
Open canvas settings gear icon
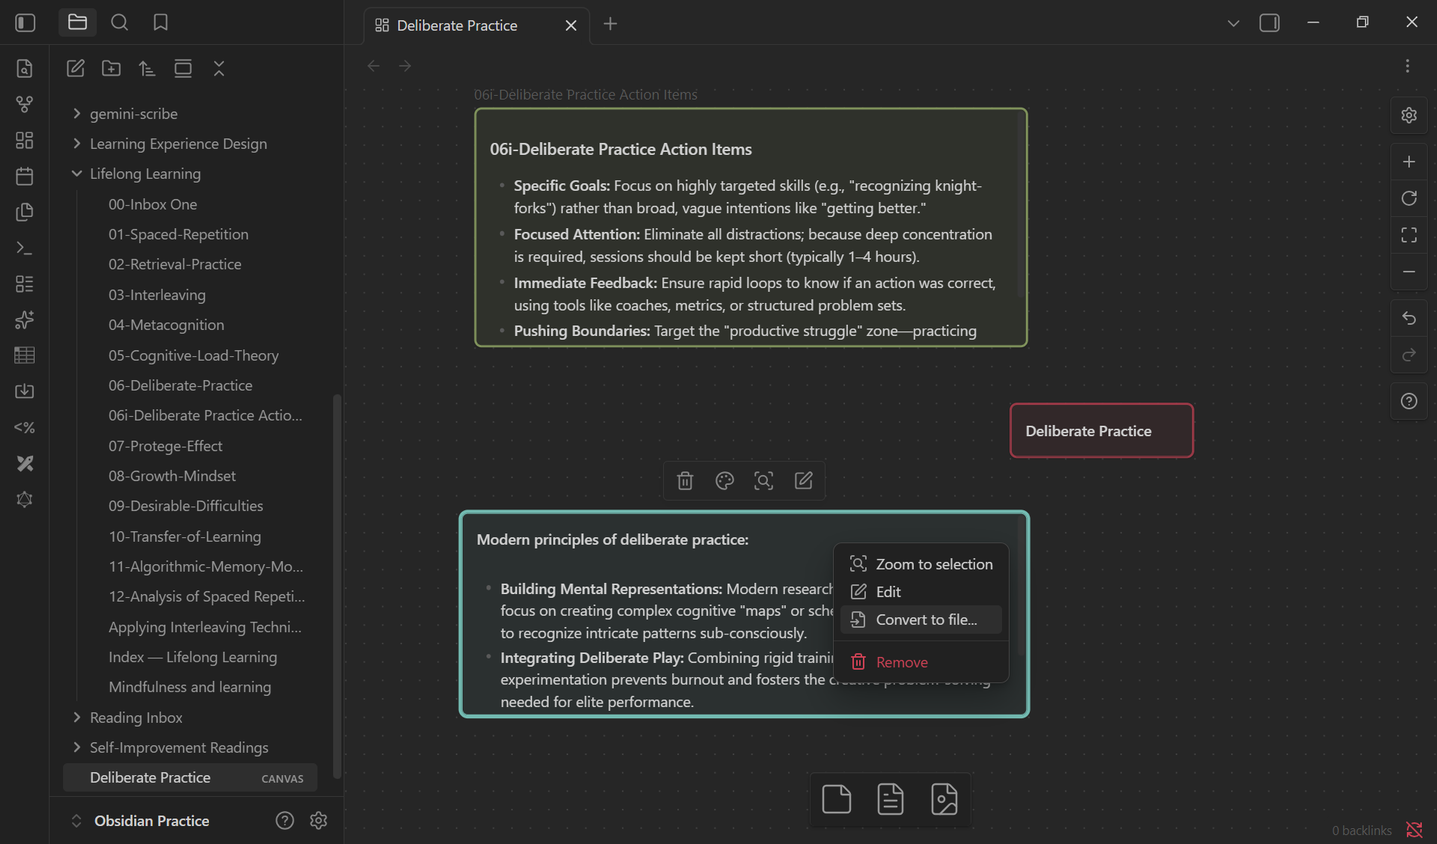1409,116
